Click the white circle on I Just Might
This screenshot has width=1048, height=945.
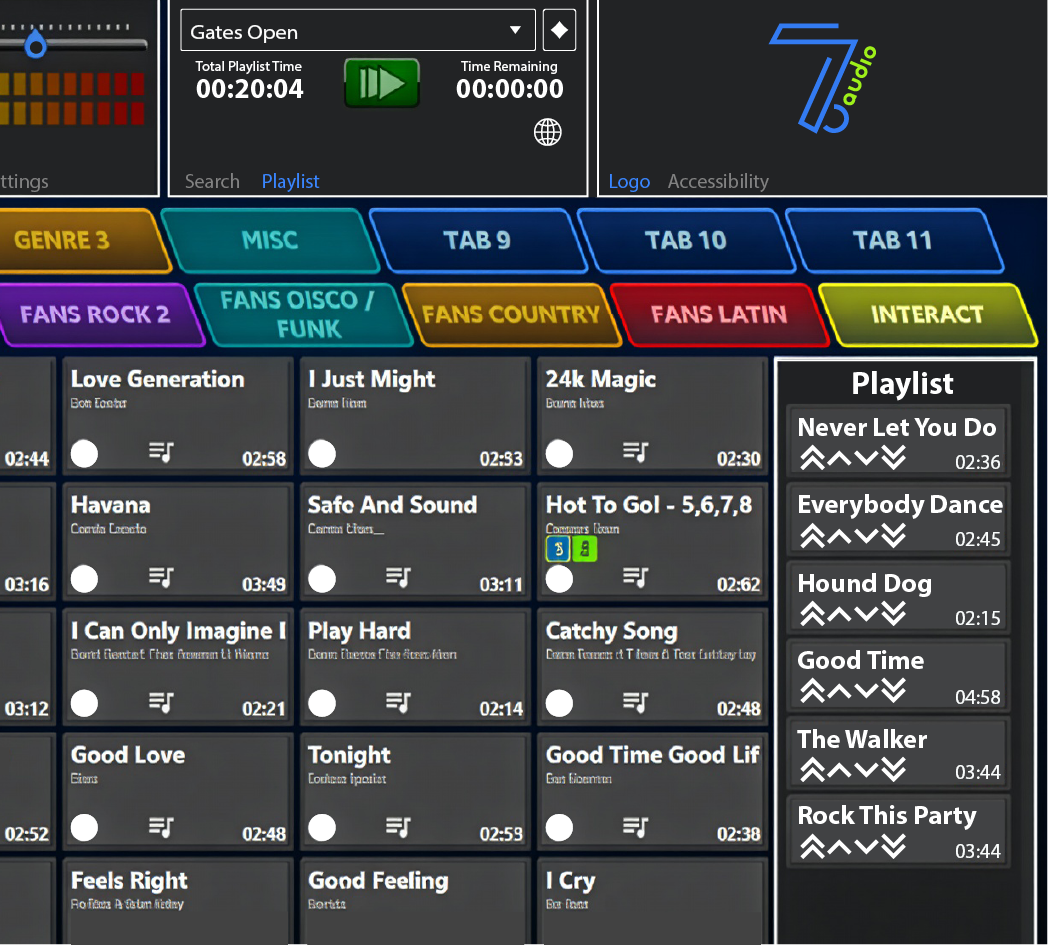[x=321, y=454]
